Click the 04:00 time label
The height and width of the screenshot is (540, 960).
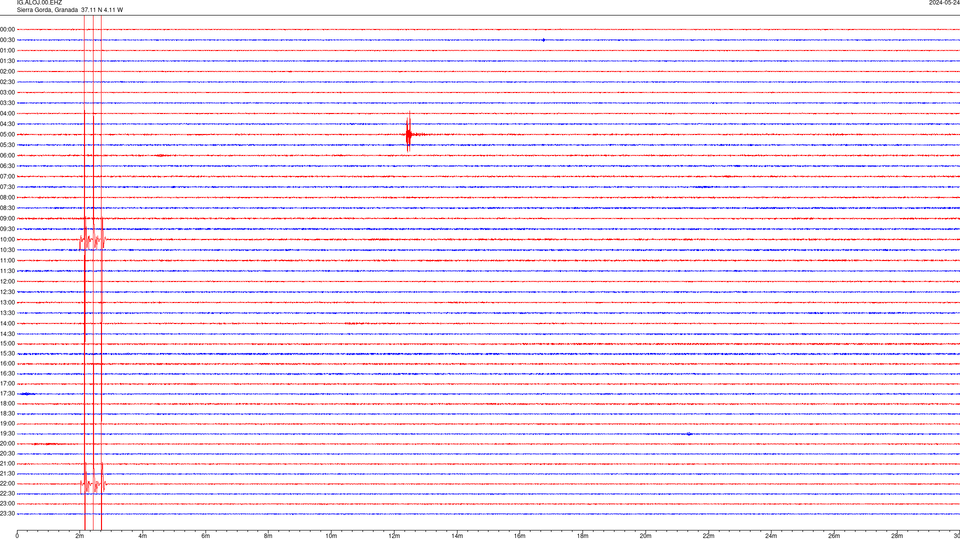tap(7, 113)
